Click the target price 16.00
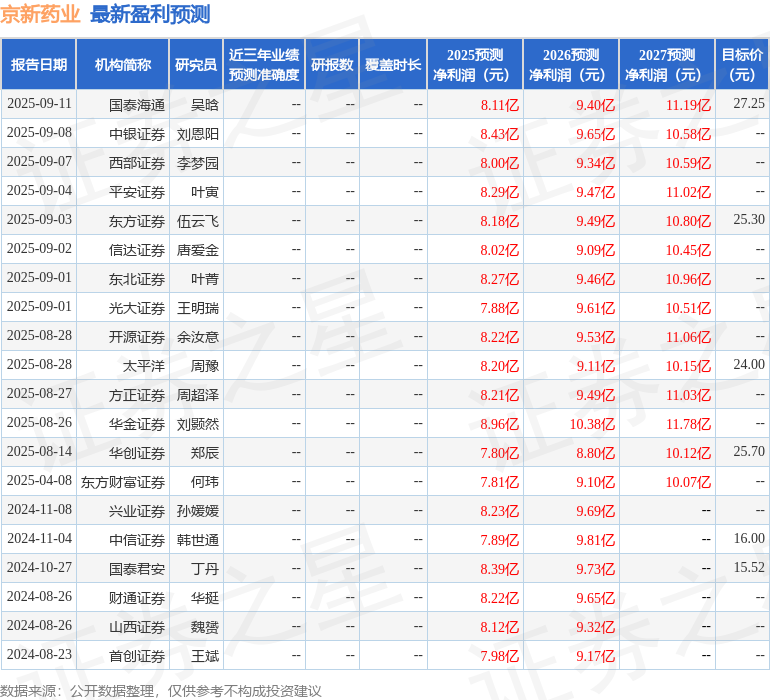 [x=749, y=538]
